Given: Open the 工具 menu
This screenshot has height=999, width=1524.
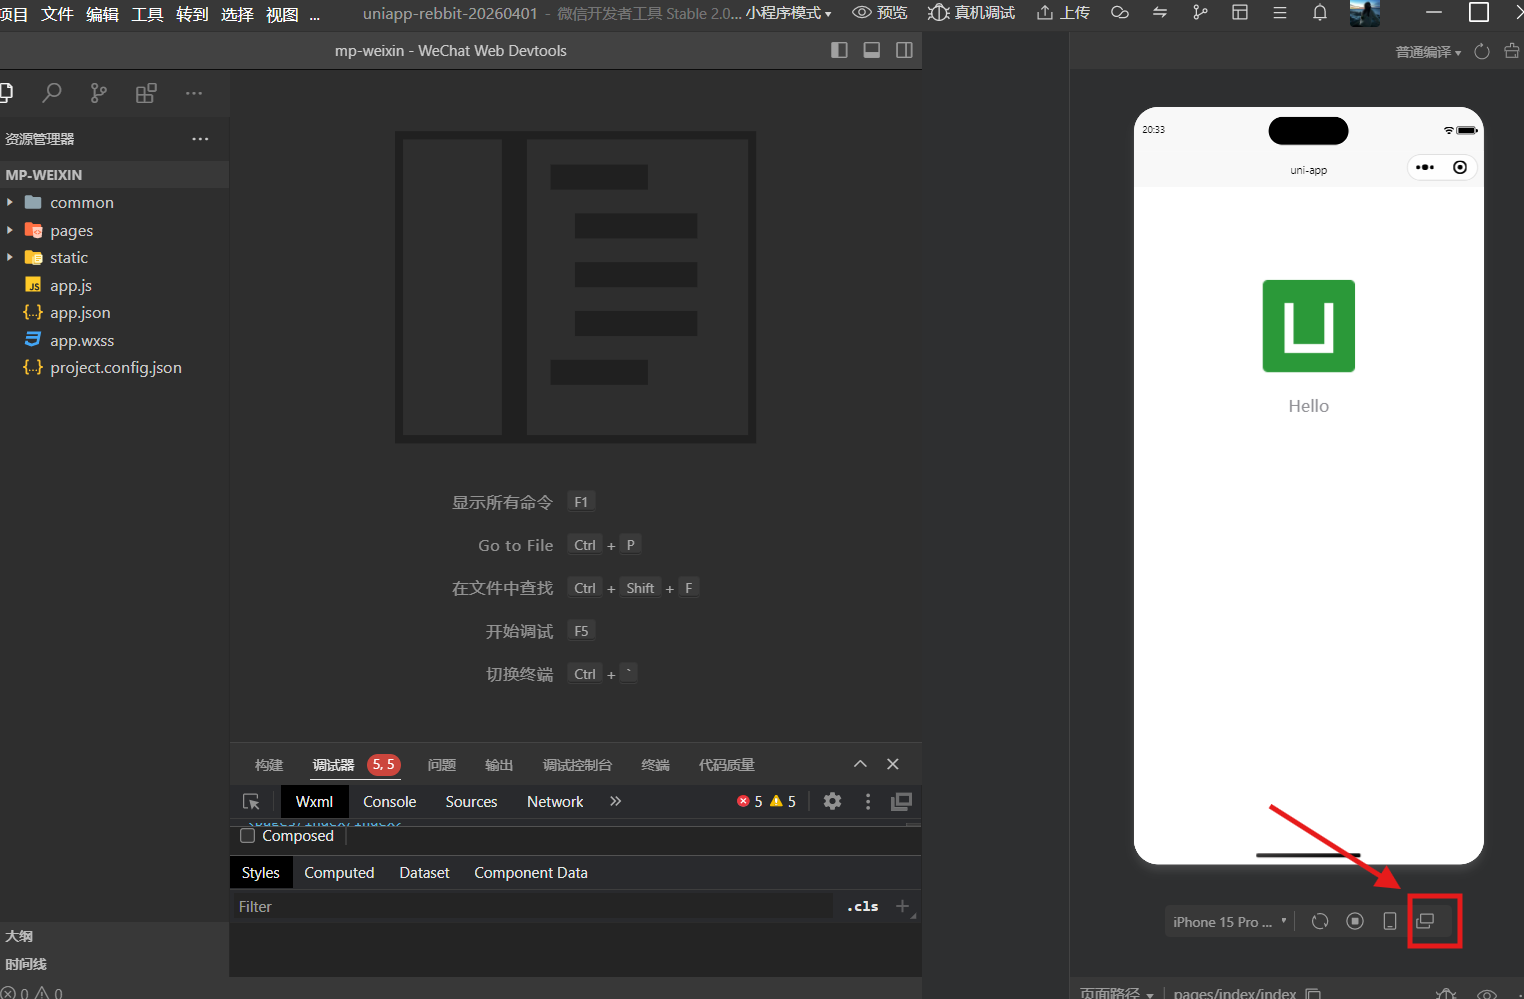Looking at the screenshot, I should (x=147, y=14).
